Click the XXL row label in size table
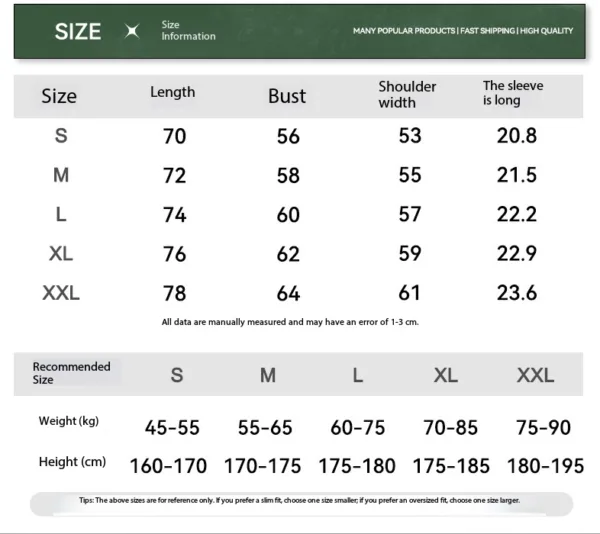Image resolution: width=600 pixels, height=534 pixels. tap(61, 293)
